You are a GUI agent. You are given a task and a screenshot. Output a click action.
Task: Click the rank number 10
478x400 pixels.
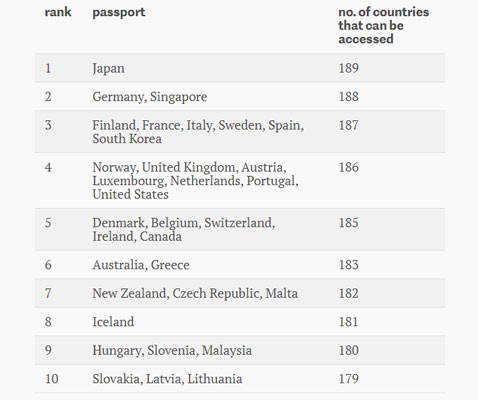tap(52, 379)
